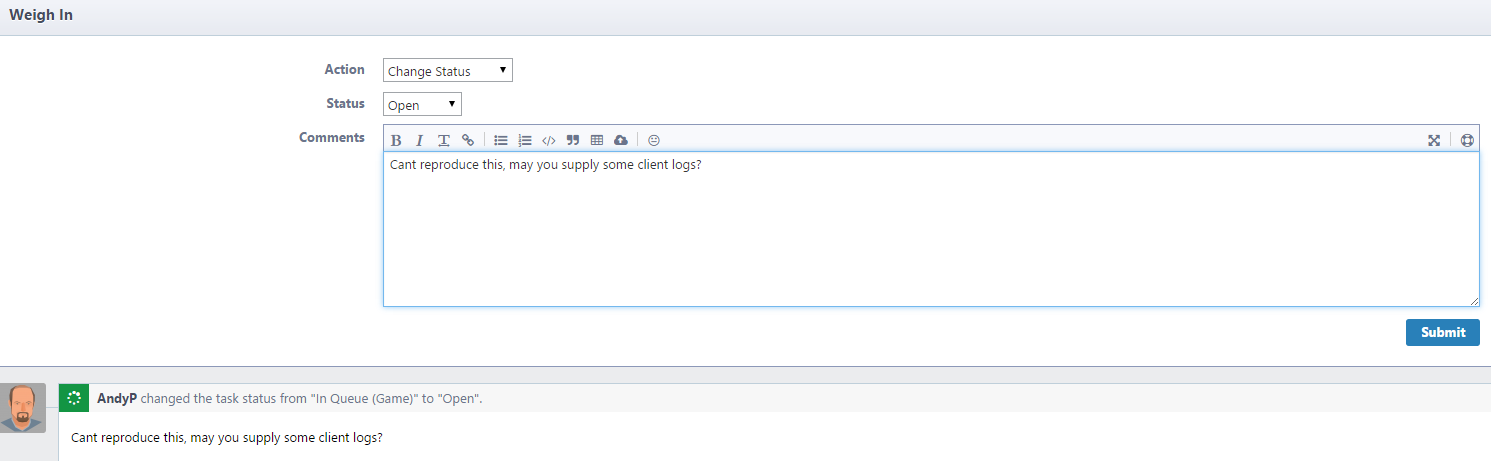
Task: Click inside the Comments text area
Action: click(930, 230)
